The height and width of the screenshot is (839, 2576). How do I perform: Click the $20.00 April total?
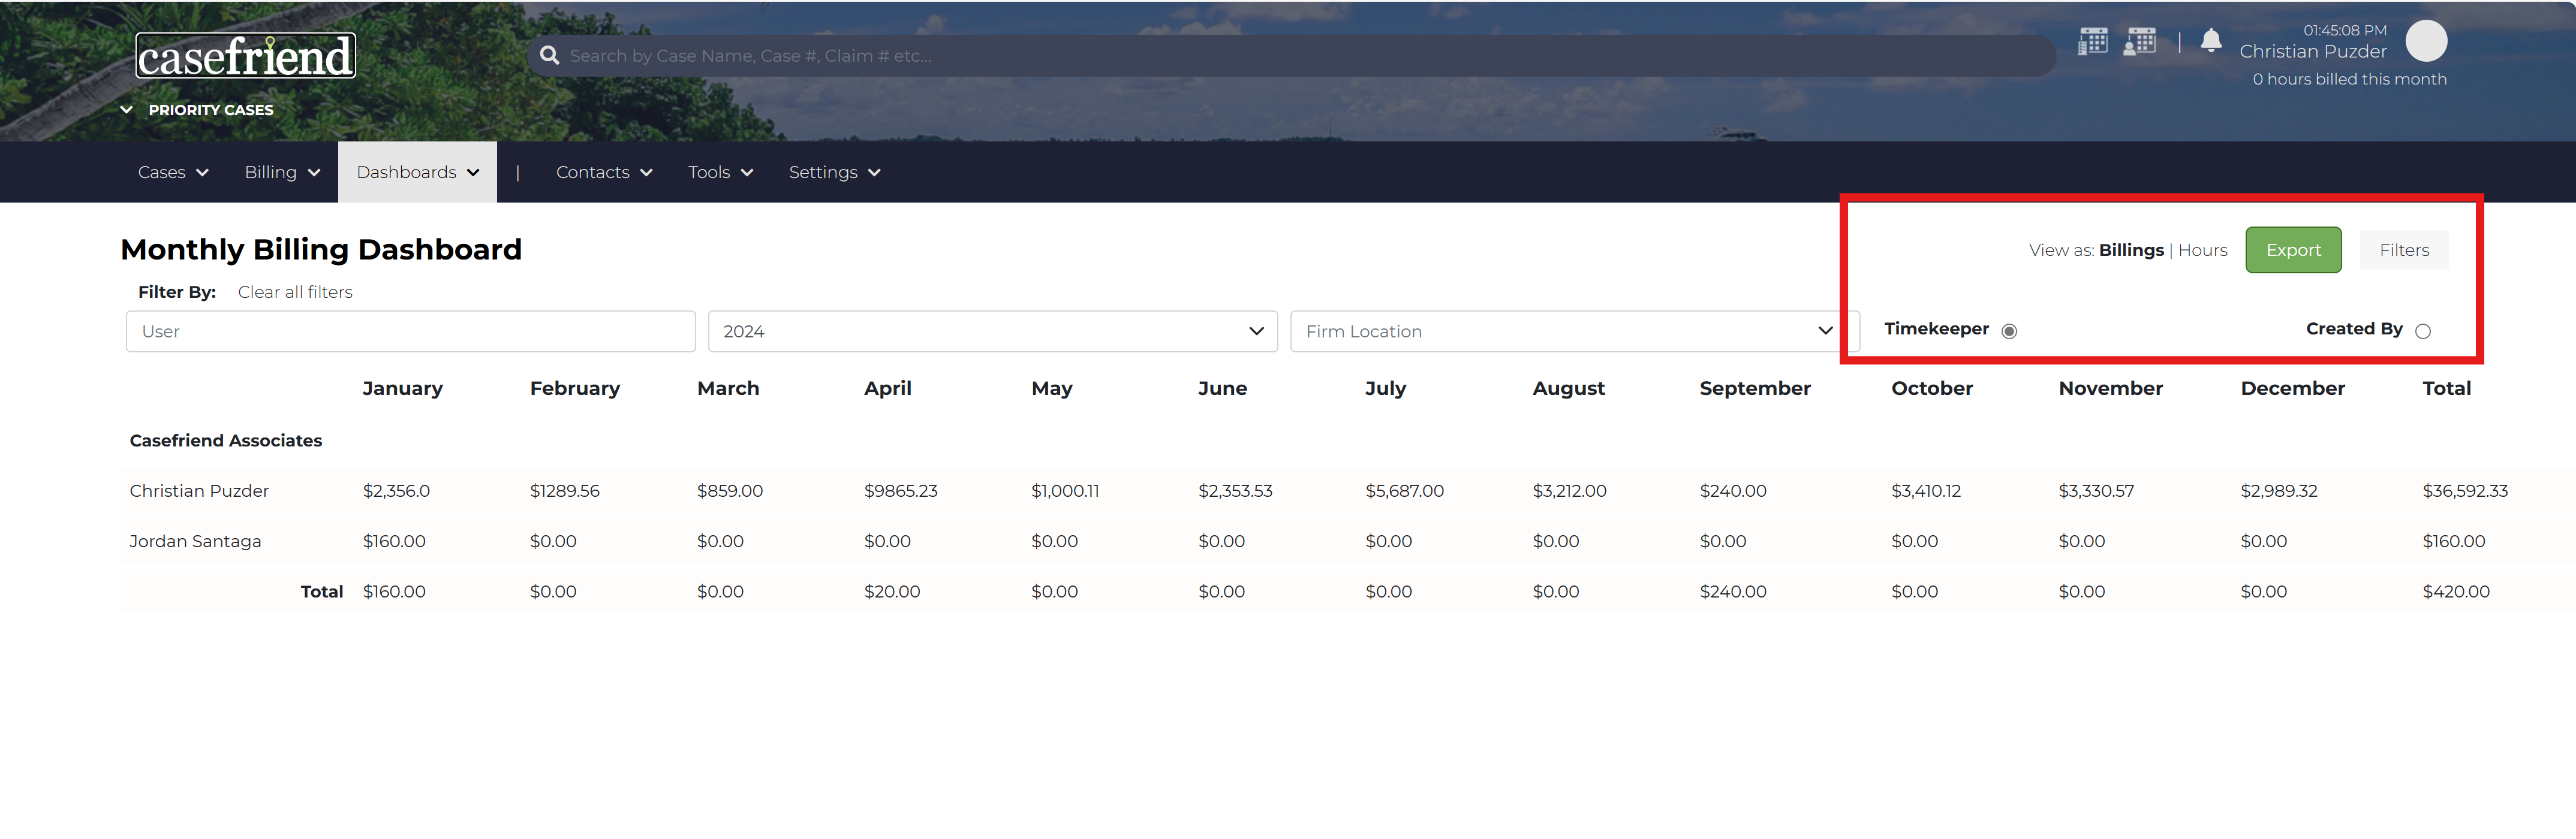click(x=892, y=592)
